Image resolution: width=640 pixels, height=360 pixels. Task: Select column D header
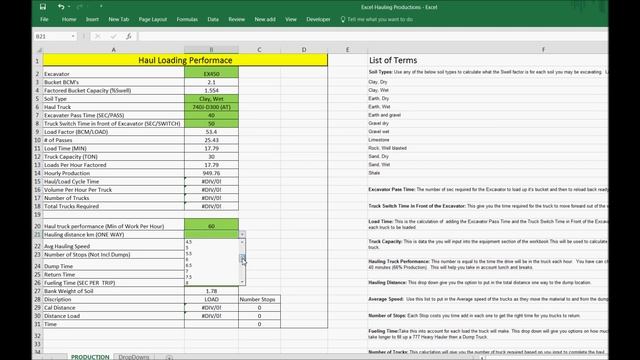[304, 49]
